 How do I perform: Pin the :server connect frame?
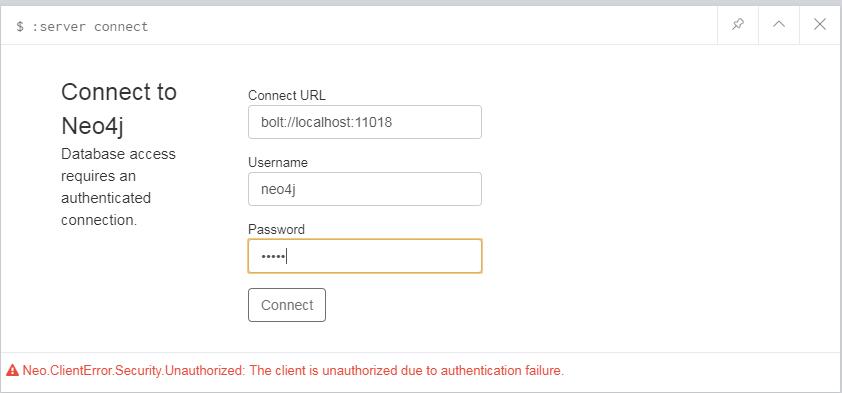(738, 25)
